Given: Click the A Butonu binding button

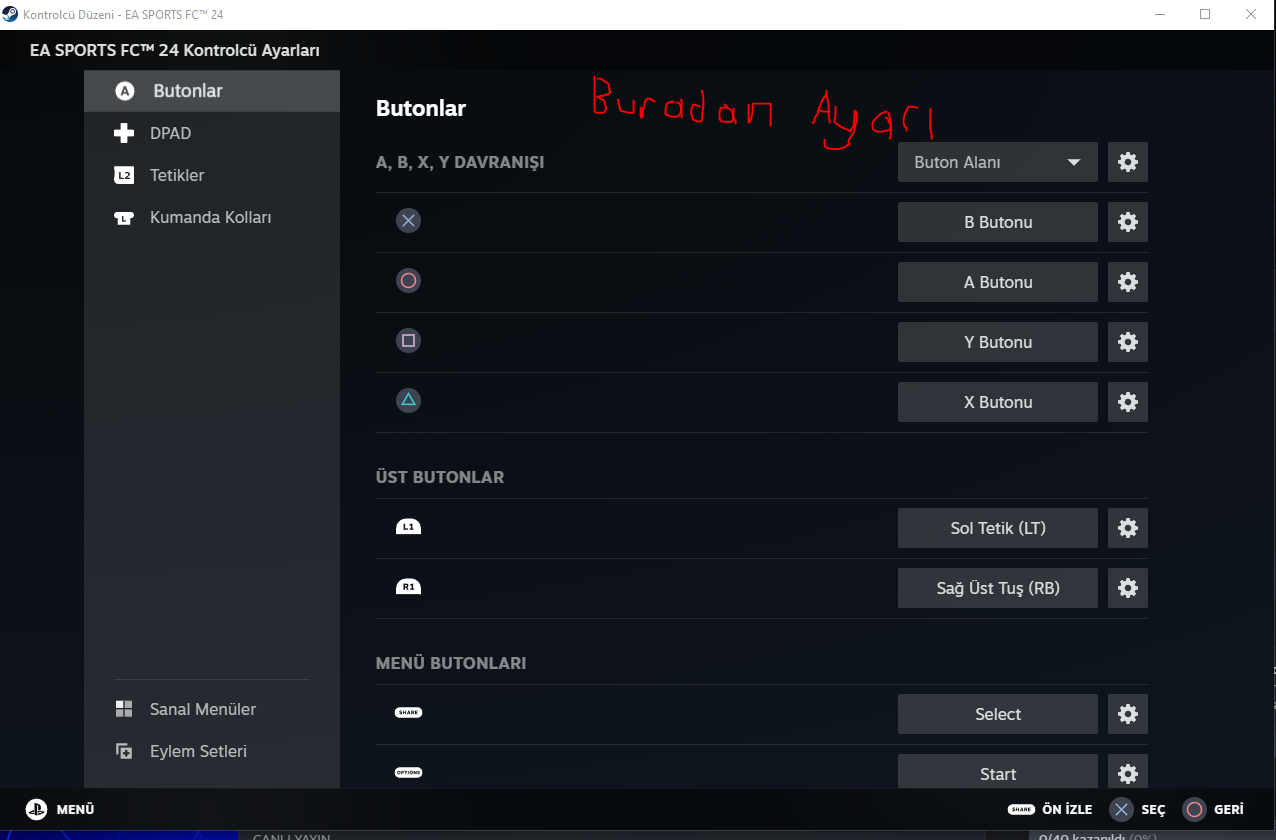Looking at the screenshot, I should pos(998,282).
